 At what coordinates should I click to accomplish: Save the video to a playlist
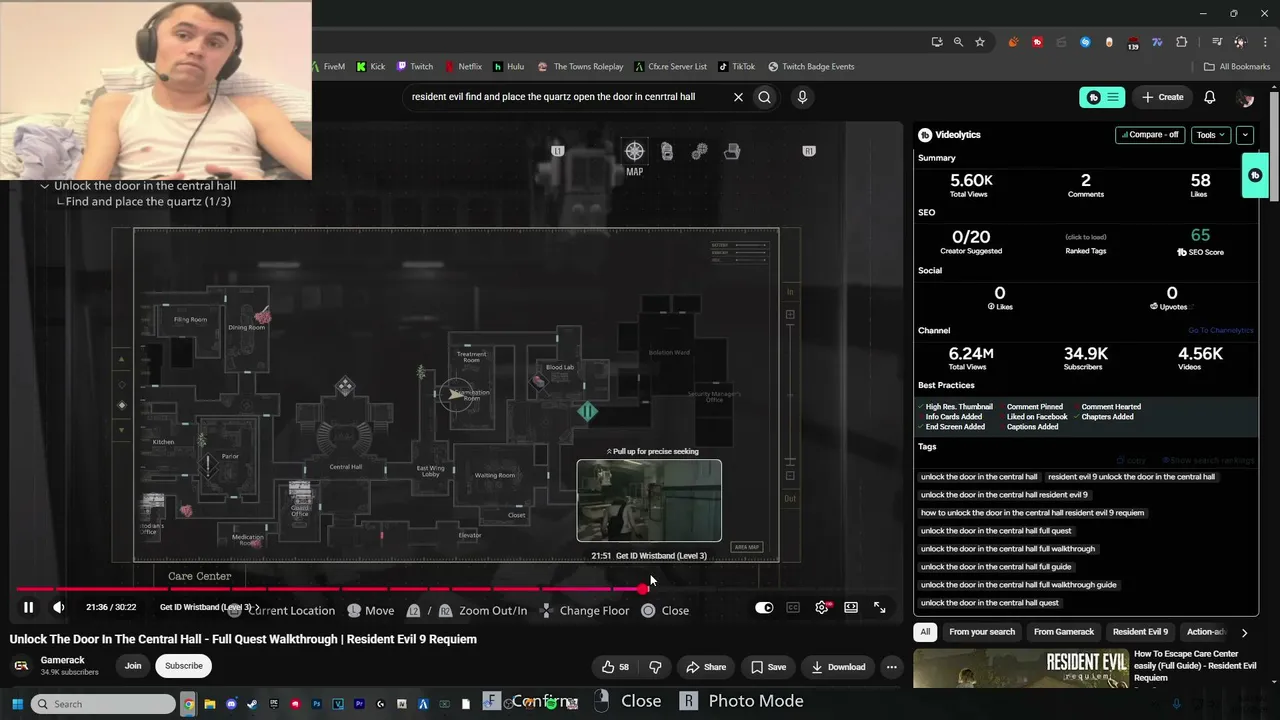[x=768, y=667]
